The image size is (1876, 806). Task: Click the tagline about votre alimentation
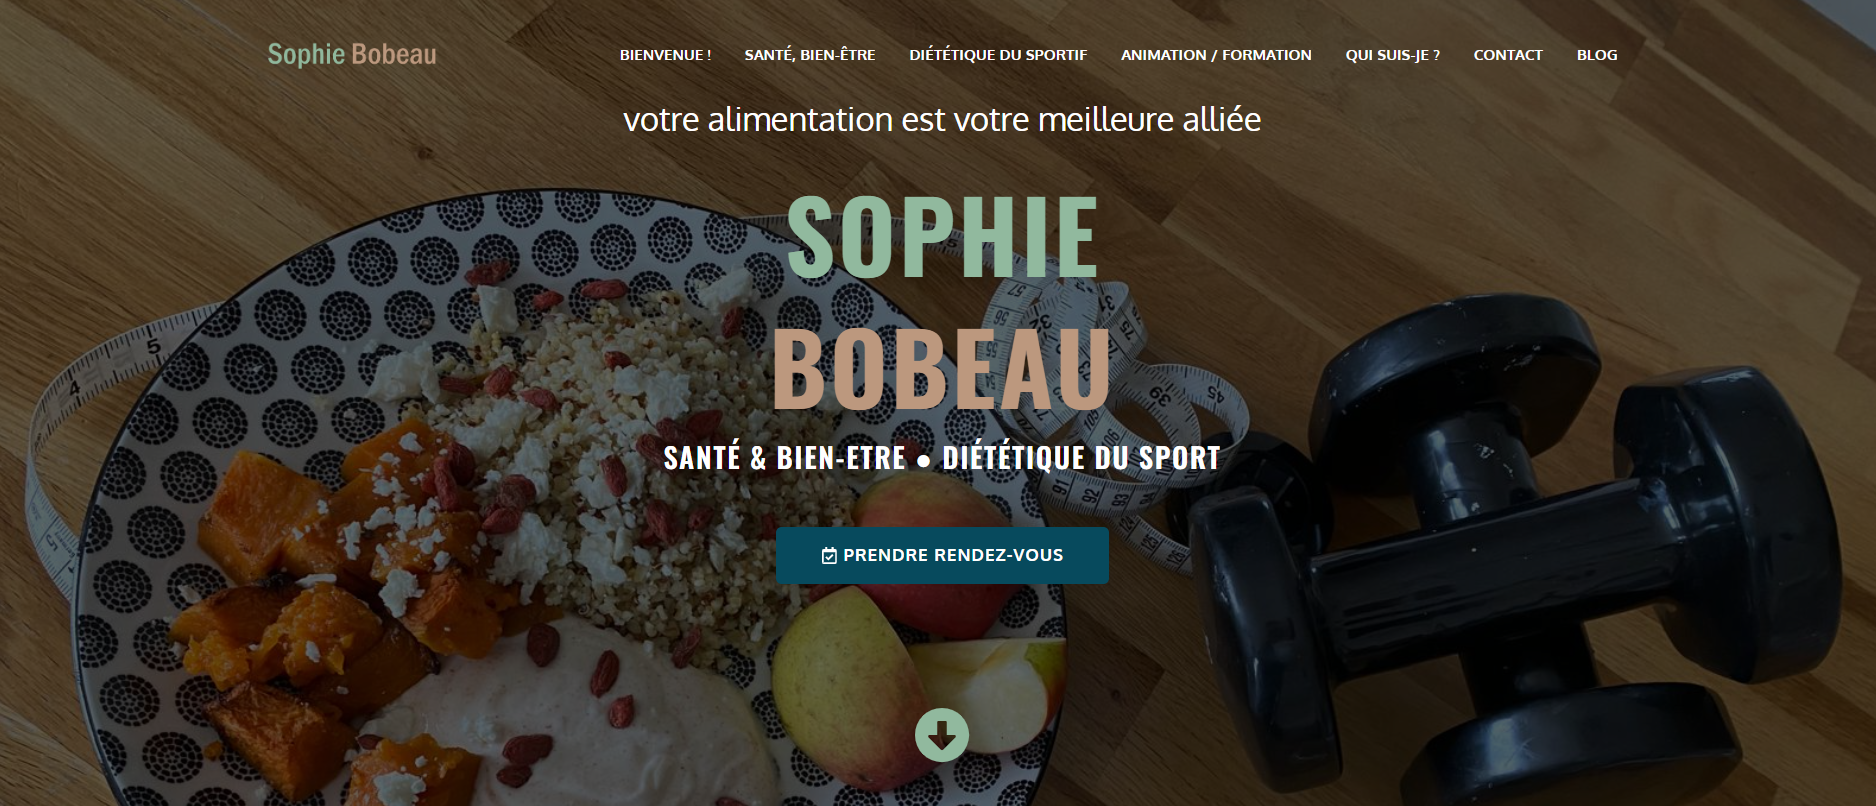(x=942, y=120)
